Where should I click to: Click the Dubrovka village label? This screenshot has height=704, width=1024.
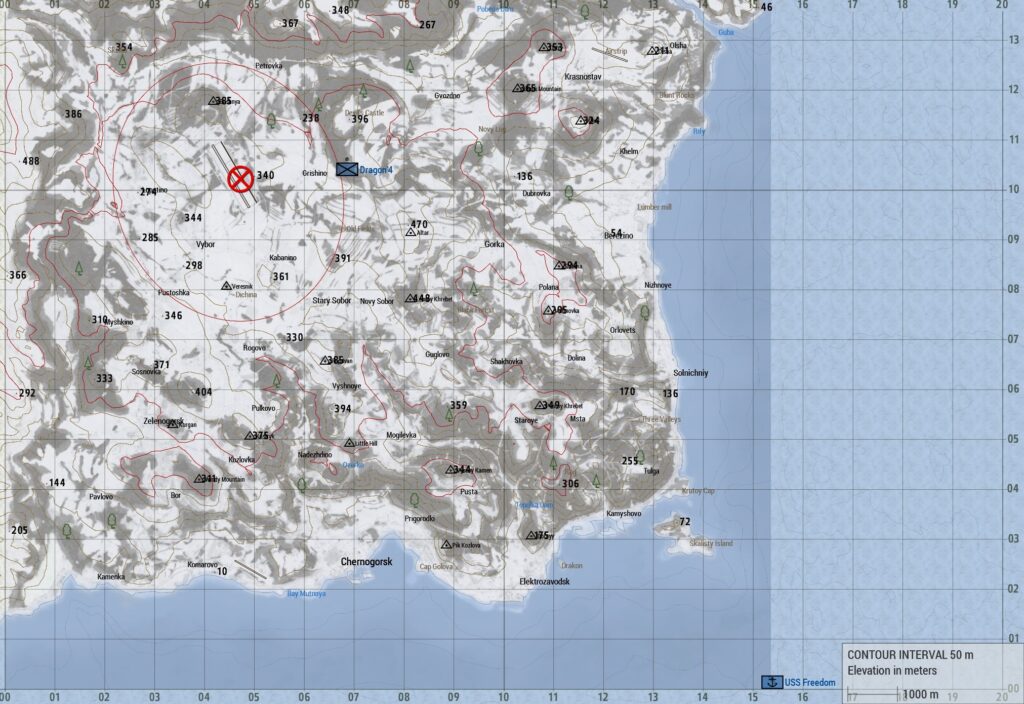pyautogui.click(x=536, y=193)
